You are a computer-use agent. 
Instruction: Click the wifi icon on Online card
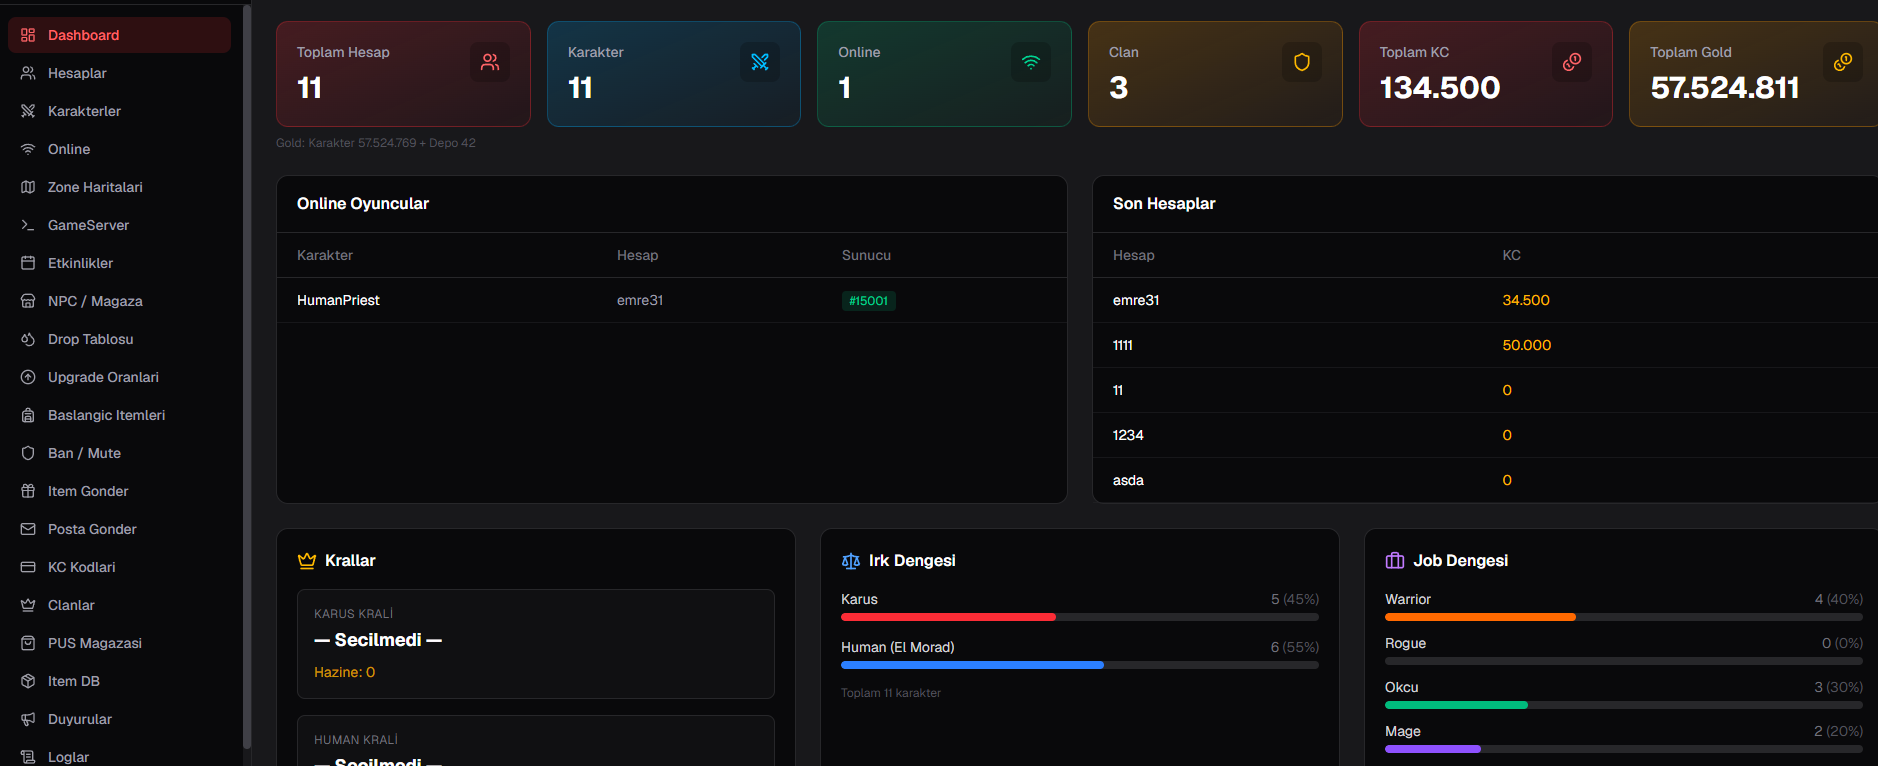click(1031, 62)
